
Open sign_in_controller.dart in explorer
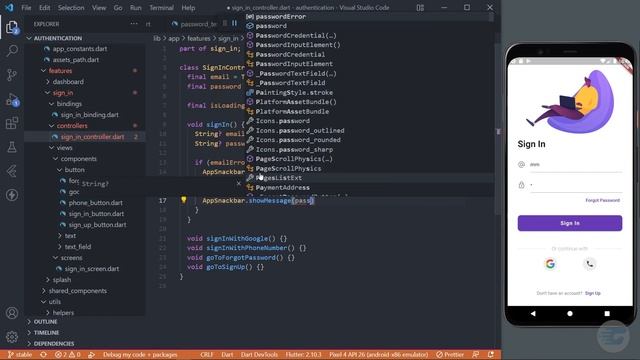(x=92, y=137)
